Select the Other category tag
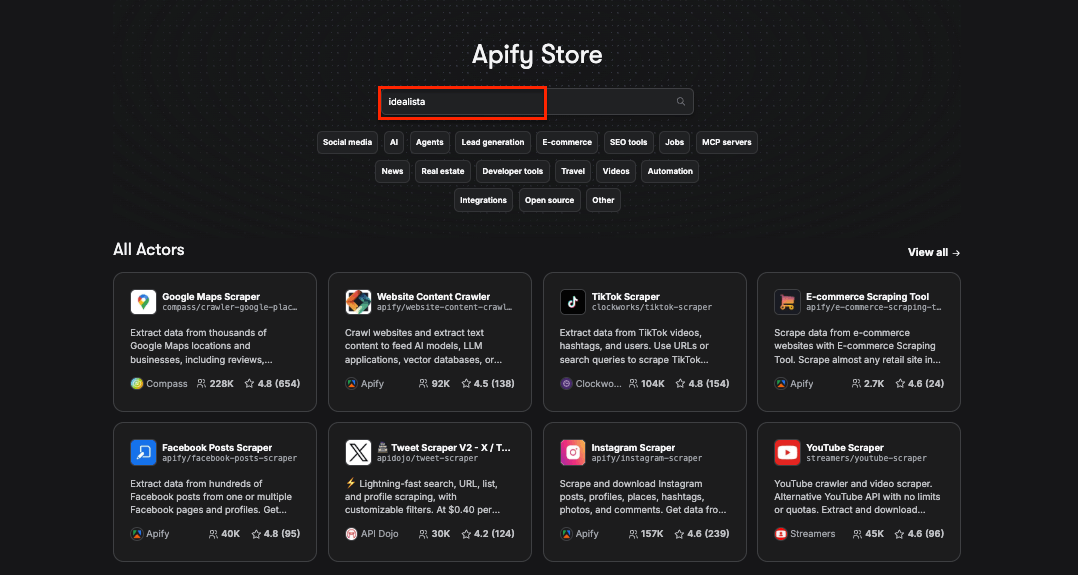 tap(604, 200)
